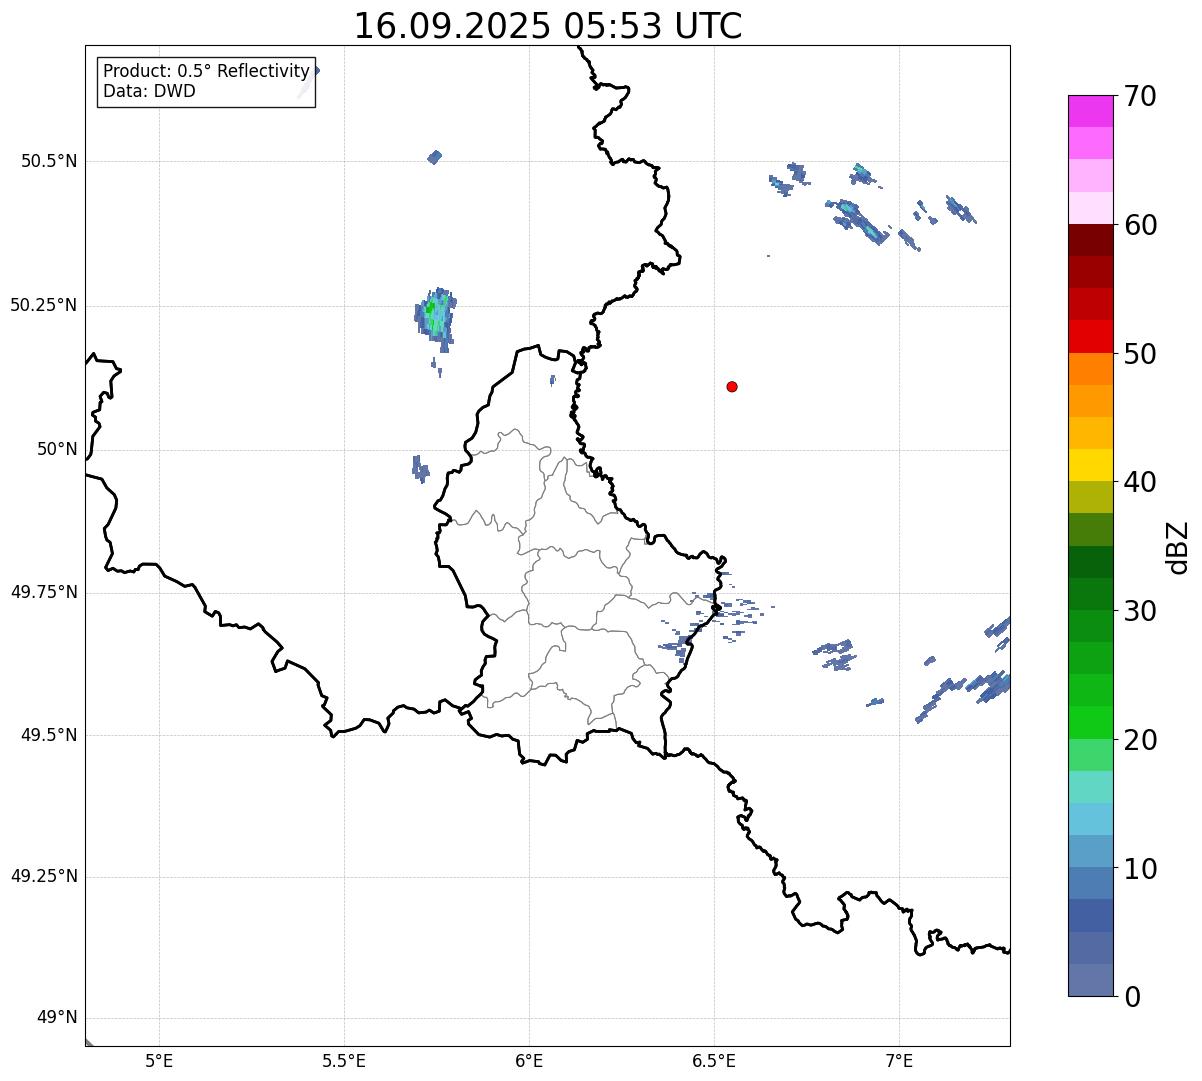Click the colorbar tick label 50
1202x1081 pixels.
coord(1140,354)
